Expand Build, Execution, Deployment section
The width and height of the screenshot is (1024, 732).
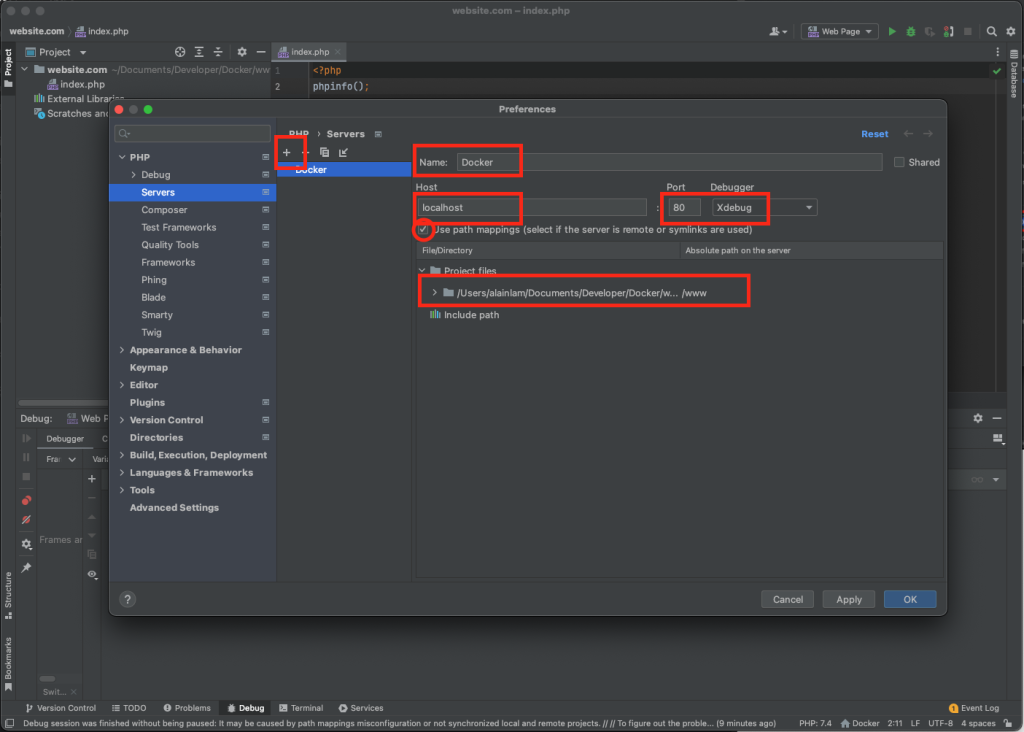coord(122,455)
